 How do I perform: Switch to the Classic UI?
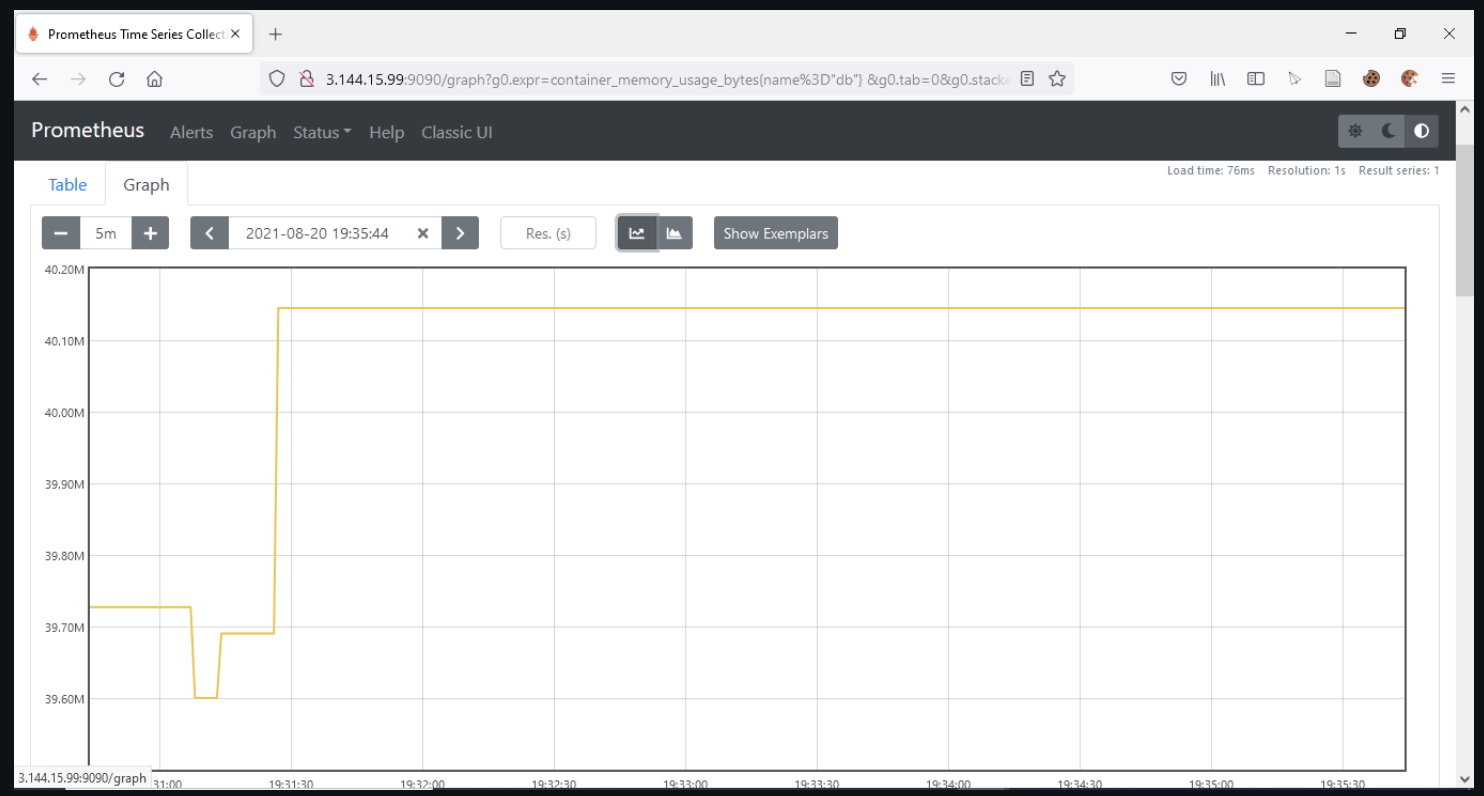pyautogui.click(x=457, y=132)
